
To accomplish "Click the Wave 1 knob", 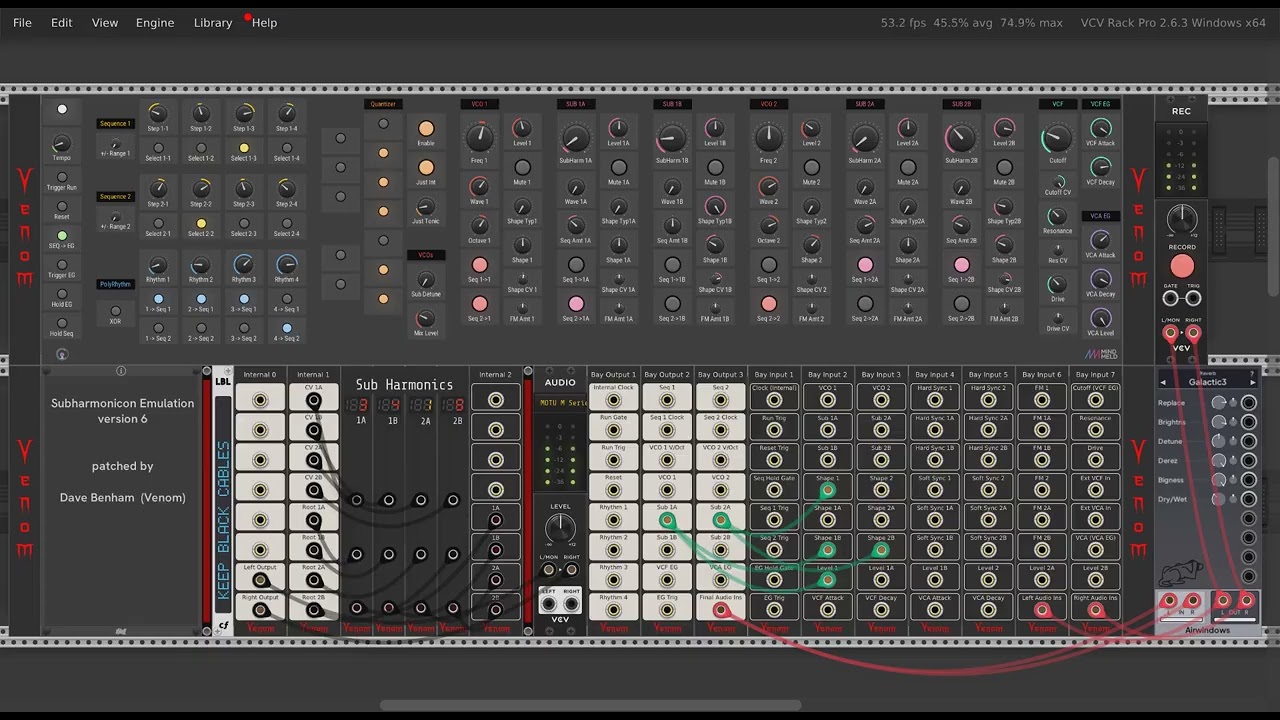I will pos(479,187).
